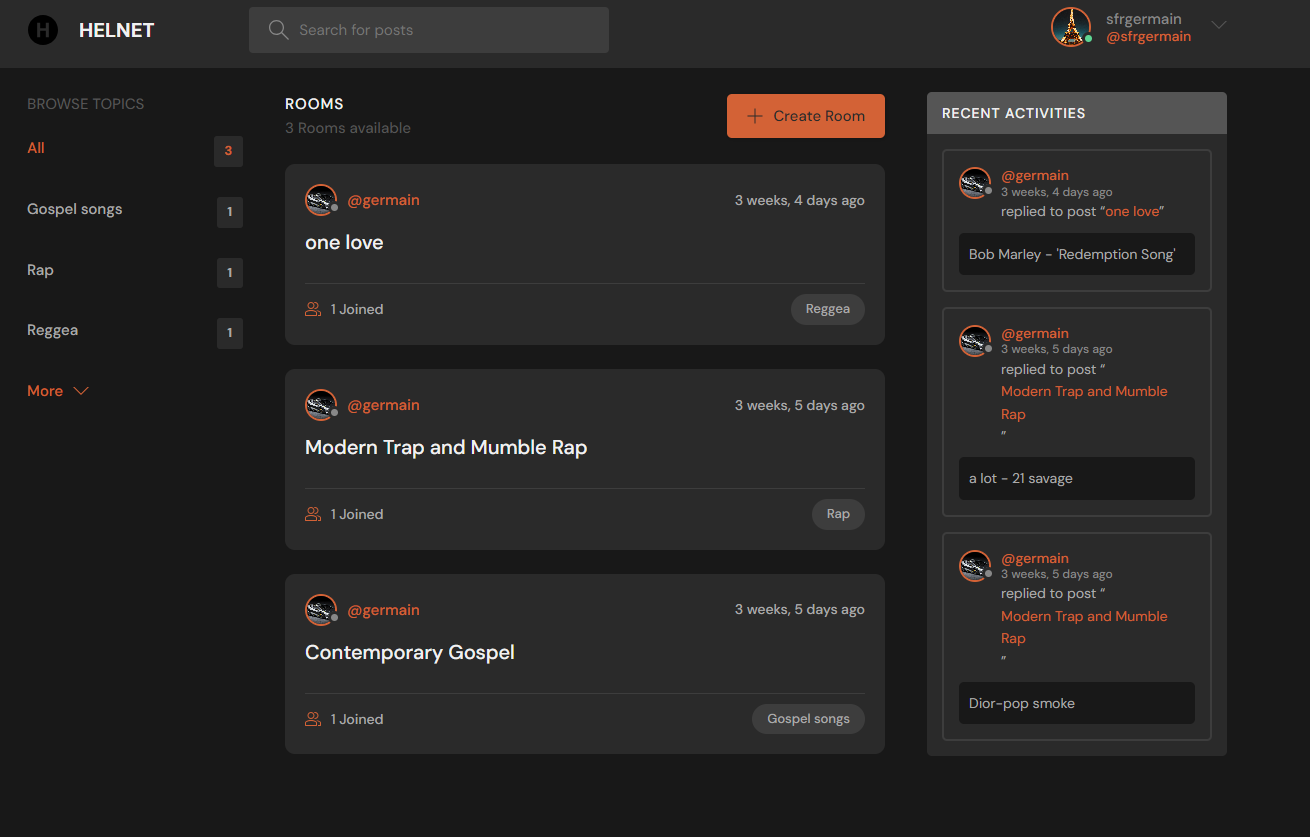Click the Rap tag on Modern Trap room

(838, 514)
